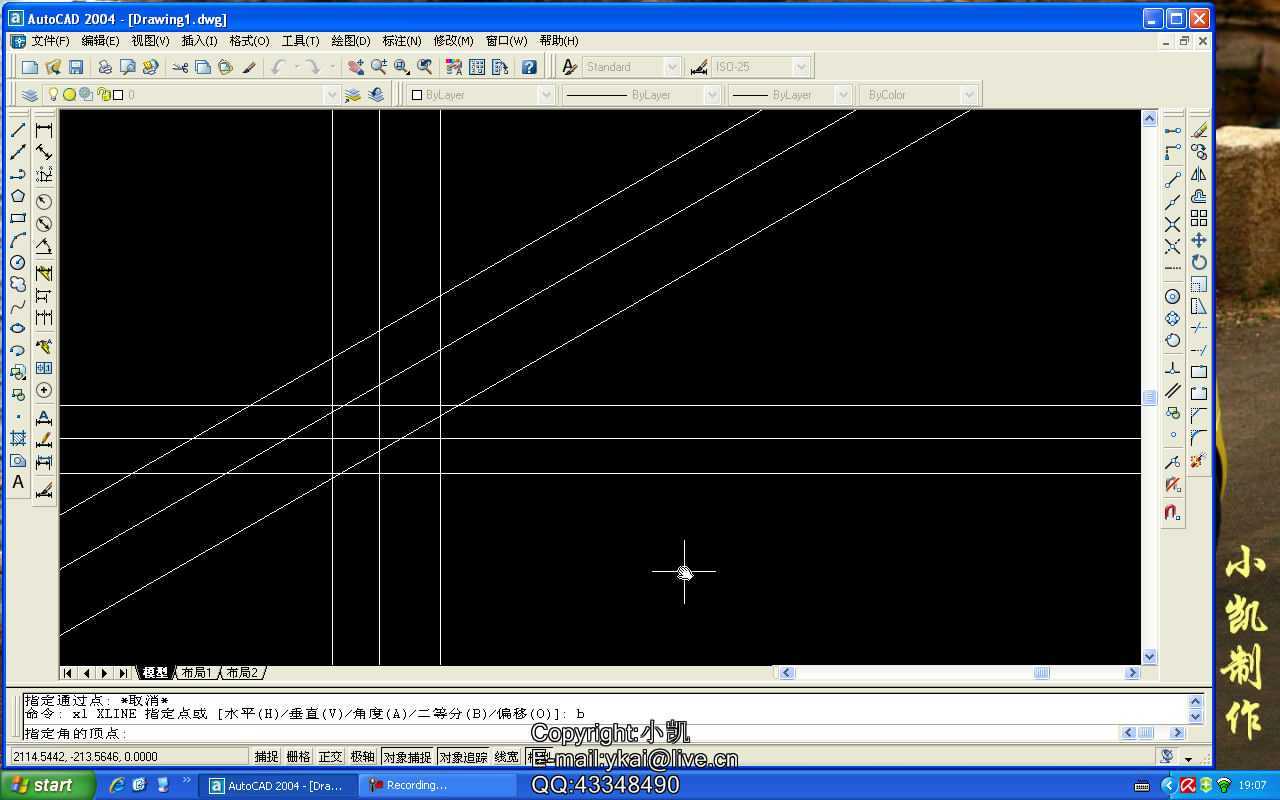This screenshot has width=1280, height=800.
Task: Click the Save icon in toolbar
Action: click(76, 67)
